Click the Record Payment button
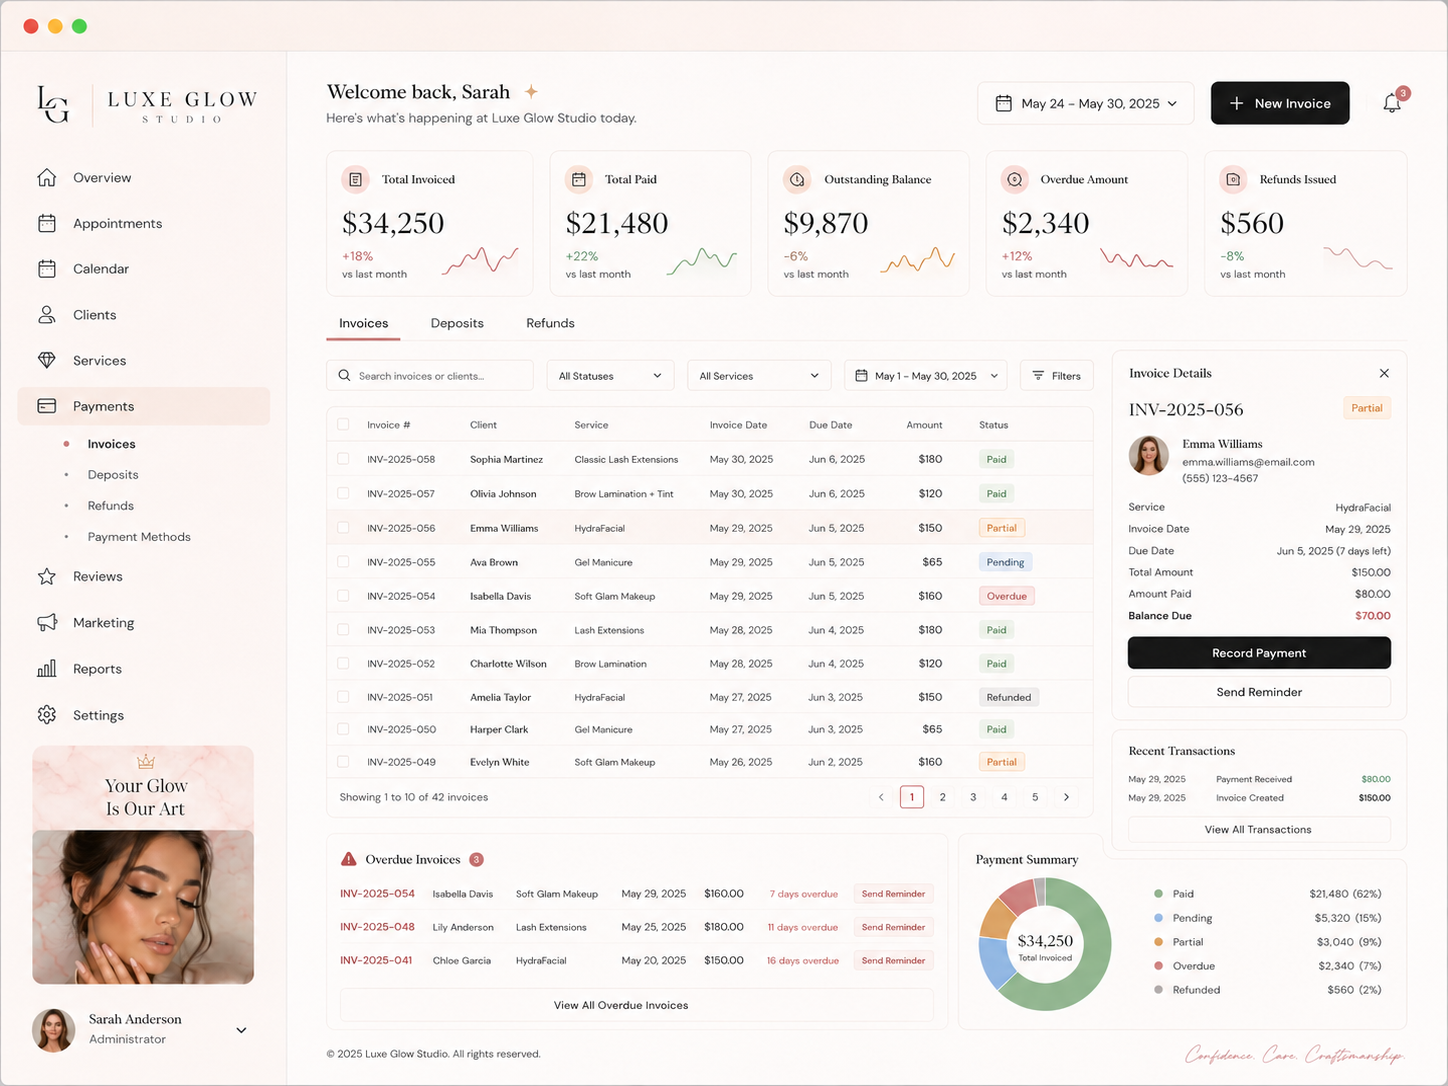This screenshot has height=1086, width=1448. tap(1259, 653)
